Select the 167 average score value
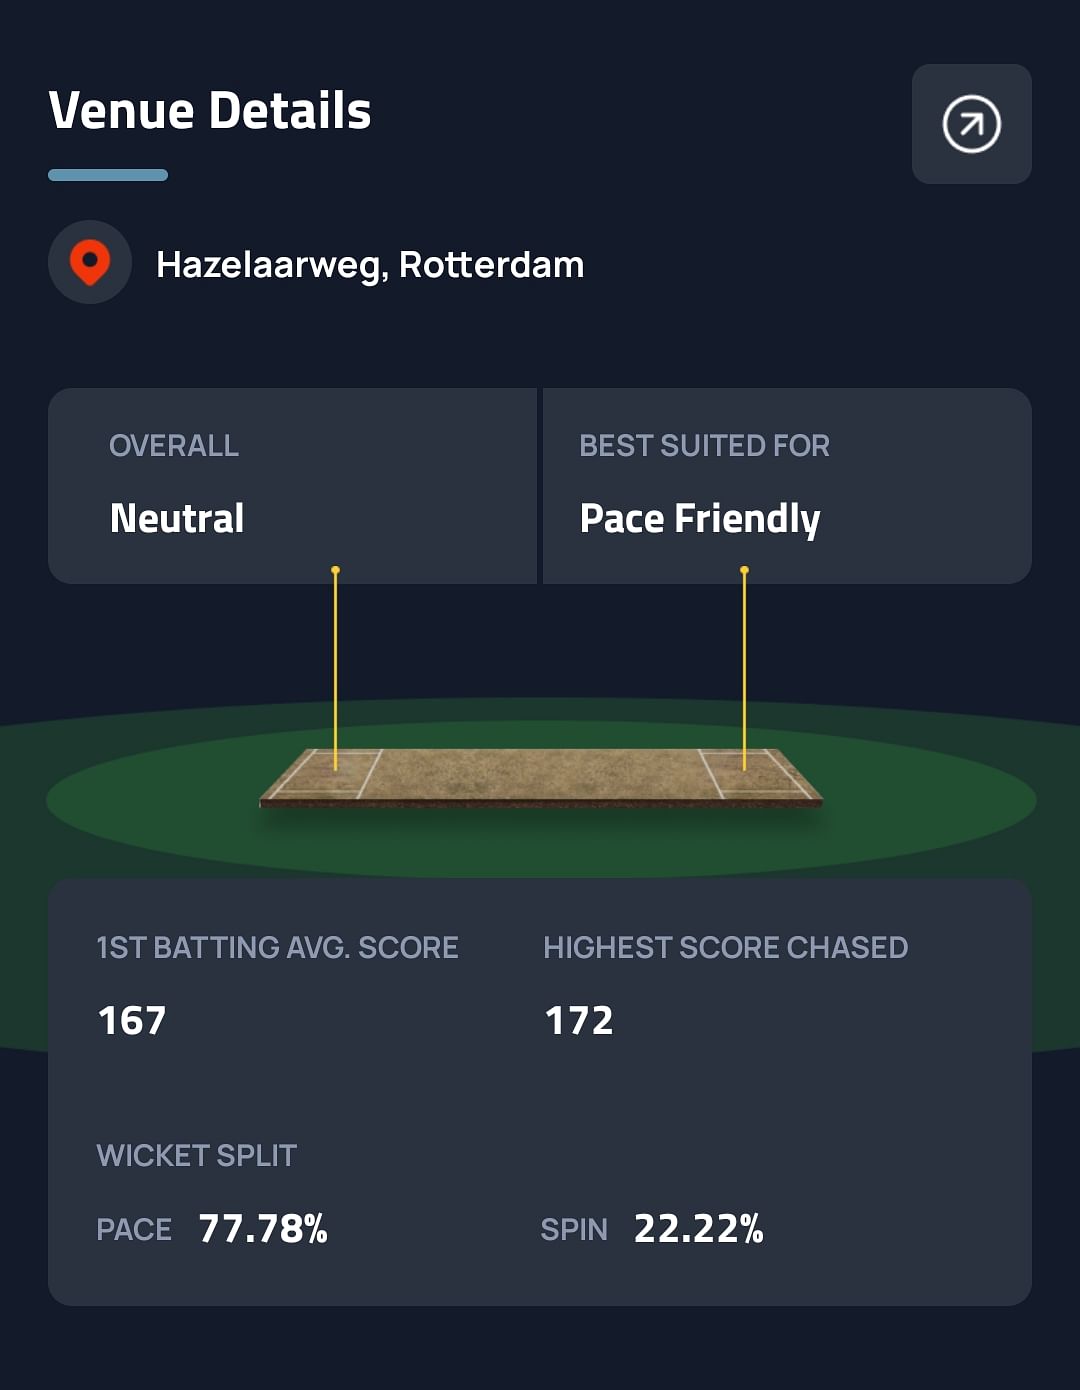This screenshot has width=1080, height=1390. tap(132, 1021)
